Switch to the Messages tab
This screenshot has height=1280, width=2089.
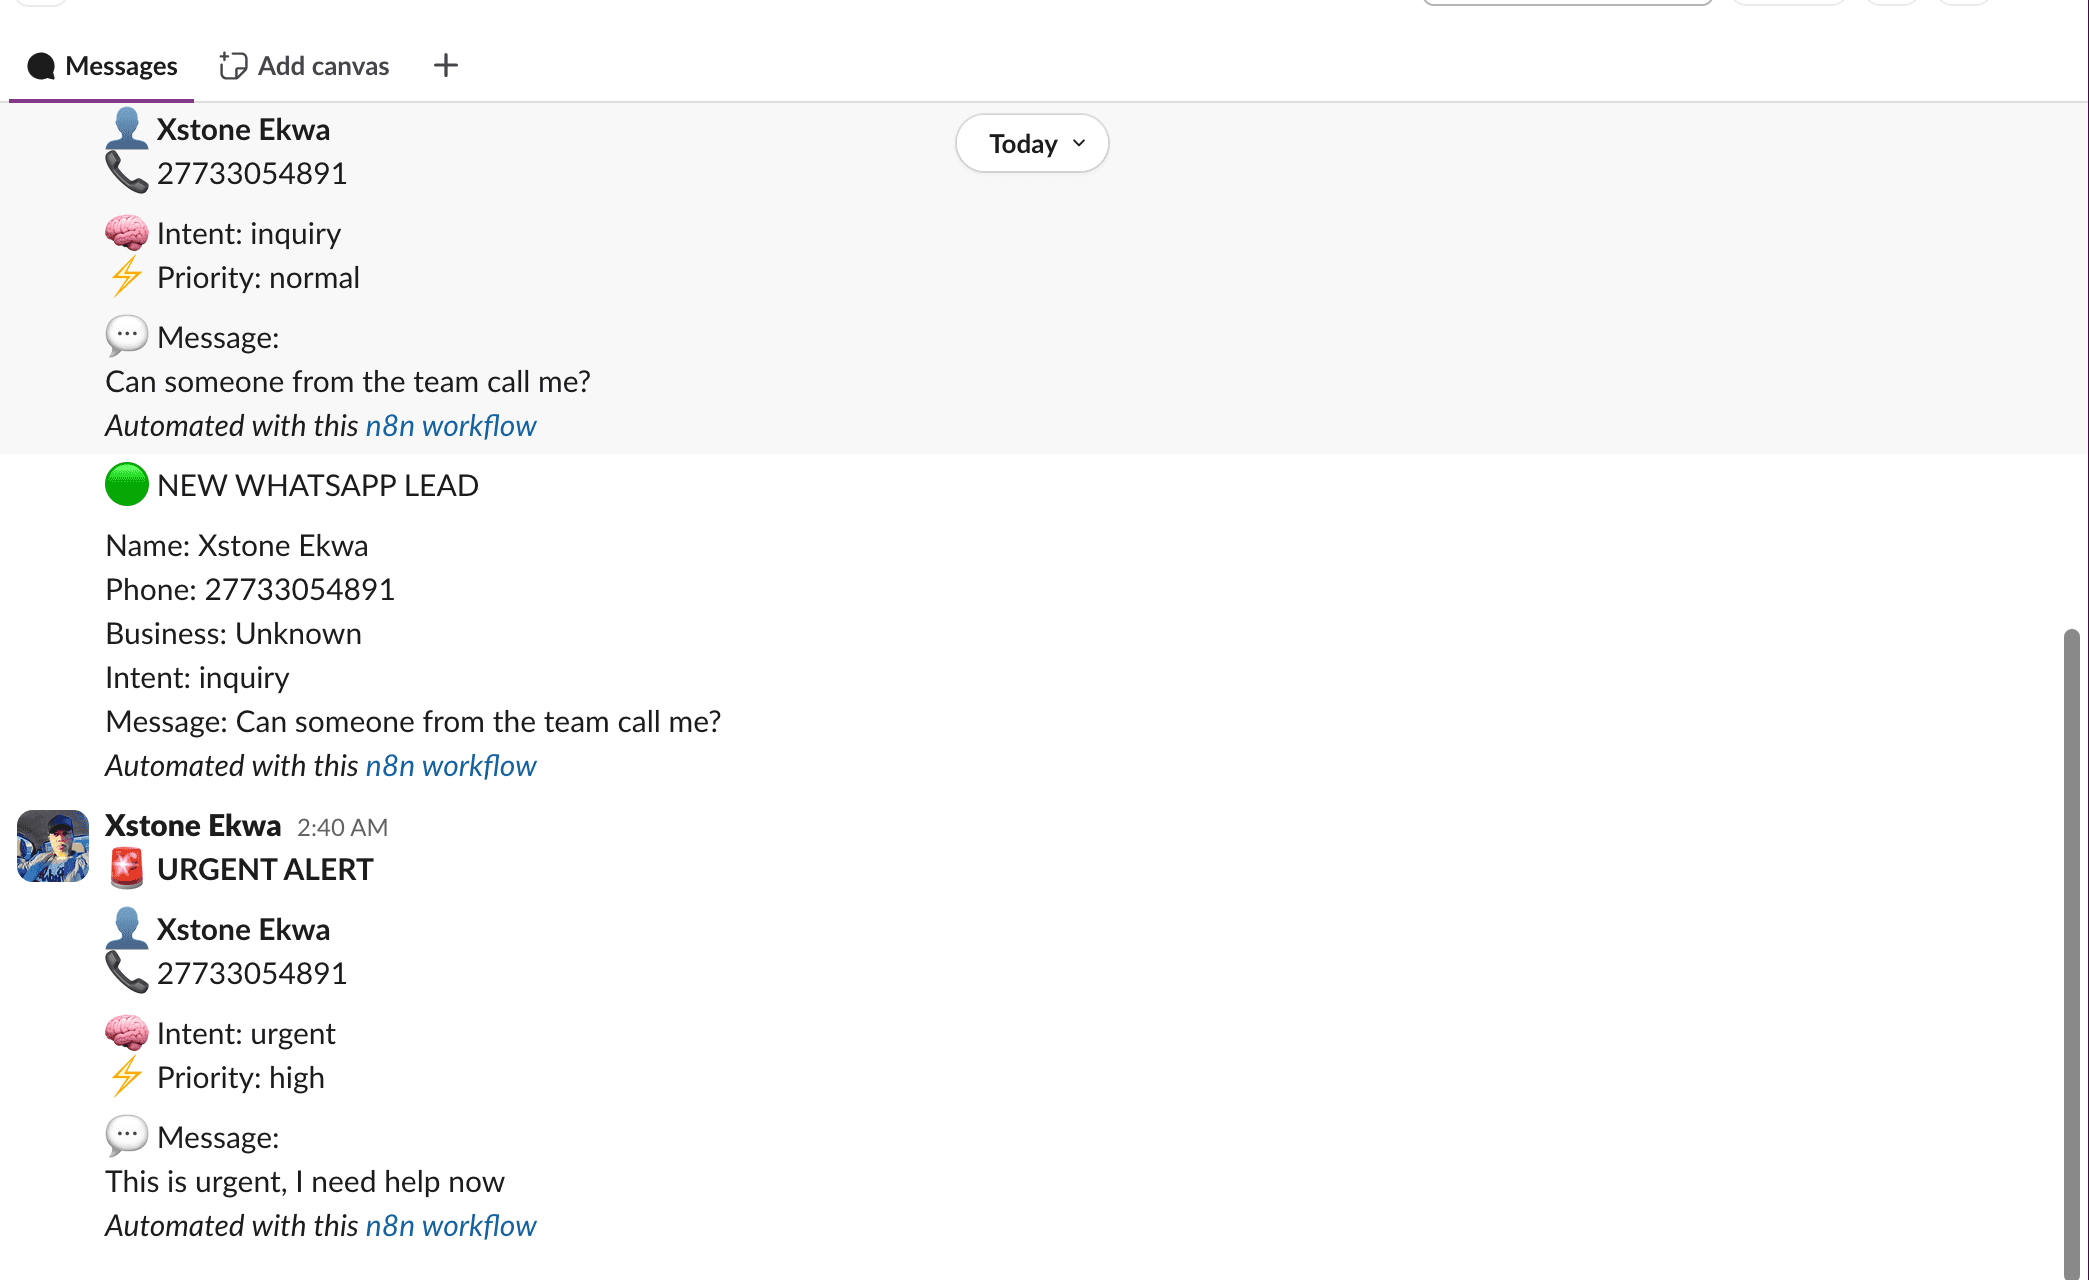pos(120,66)
